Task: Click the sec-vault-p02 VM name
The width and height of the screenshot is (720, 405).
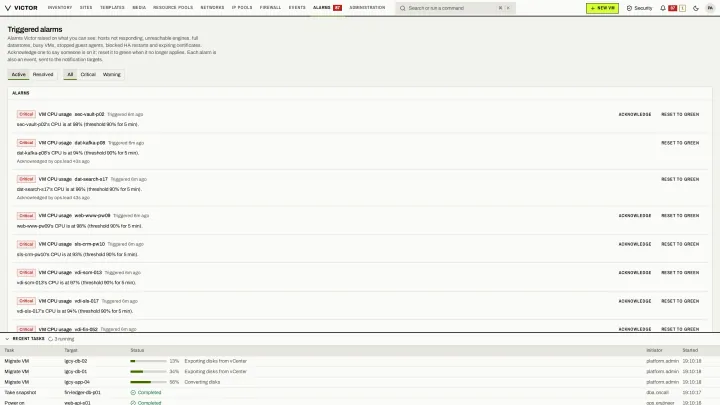Action: [x=89, y=114]
